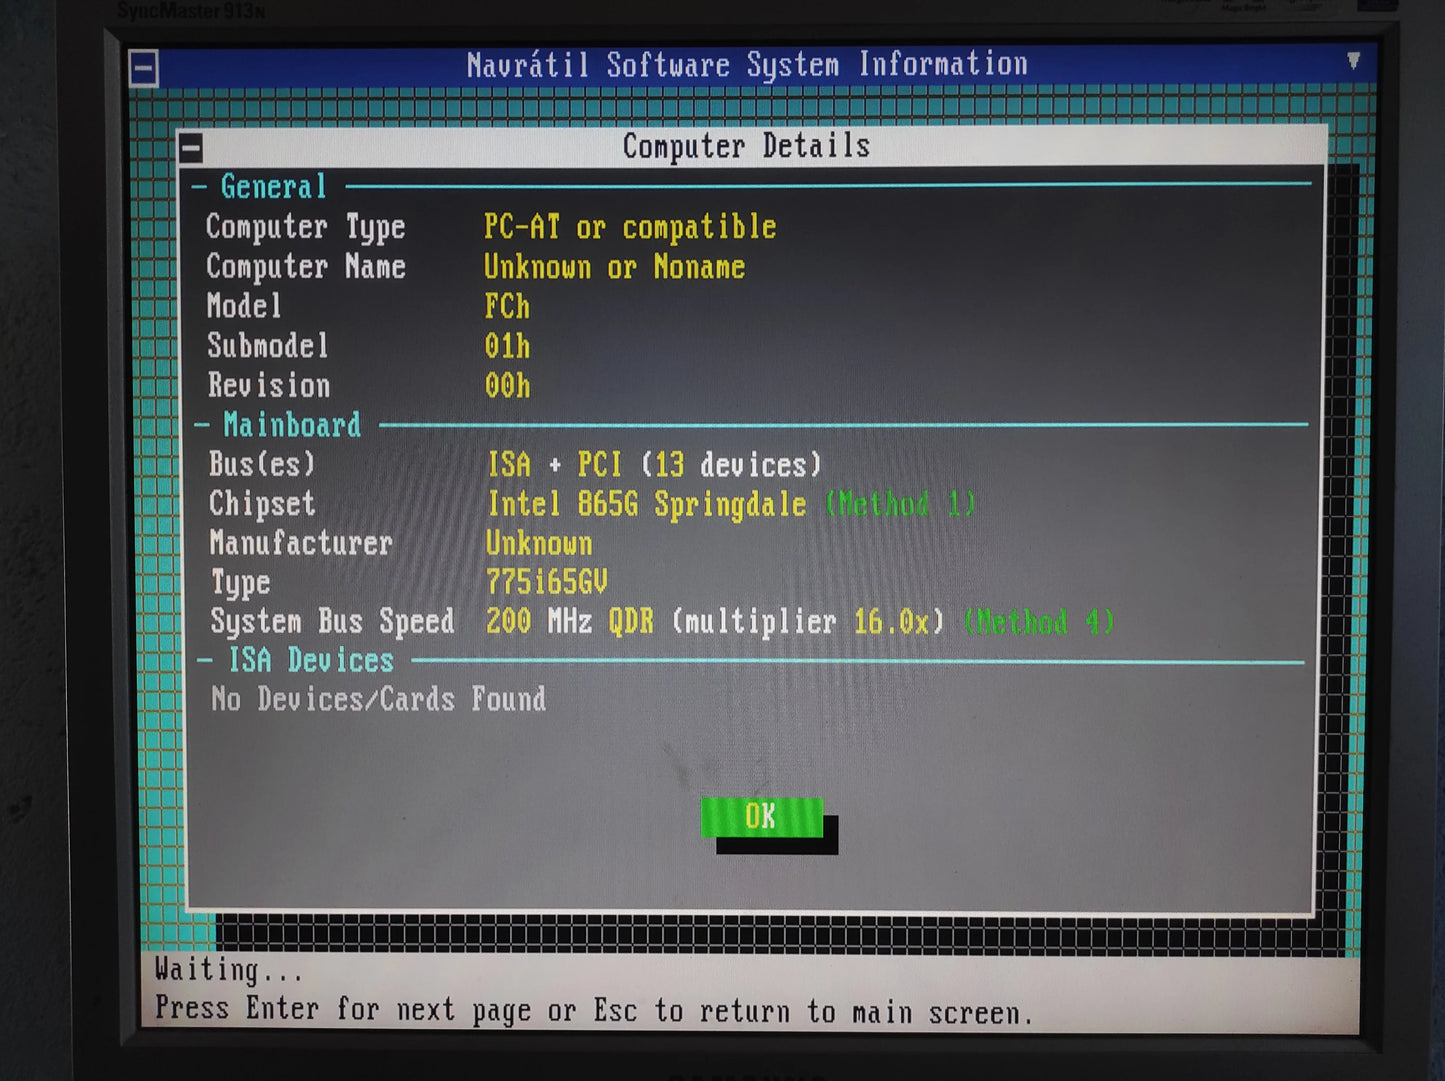
Task: Open the main window system menu box
Action: click(144, 69)
